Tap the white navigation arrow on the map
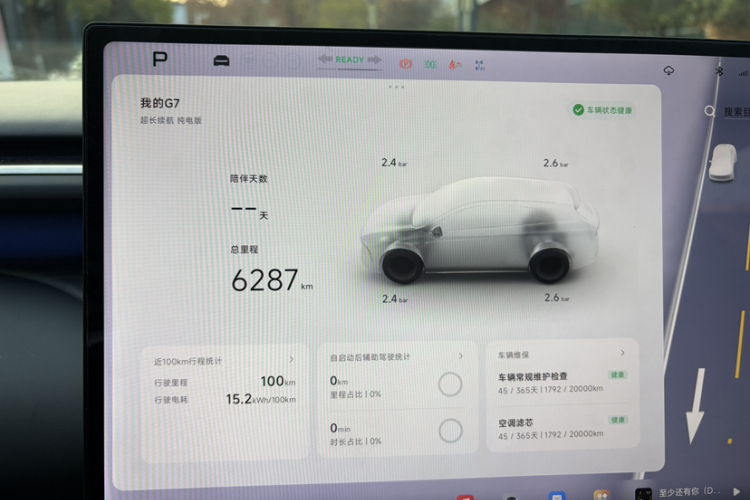Screen dimensions: 750x500 pyautogui.click(x=696, y=406)
